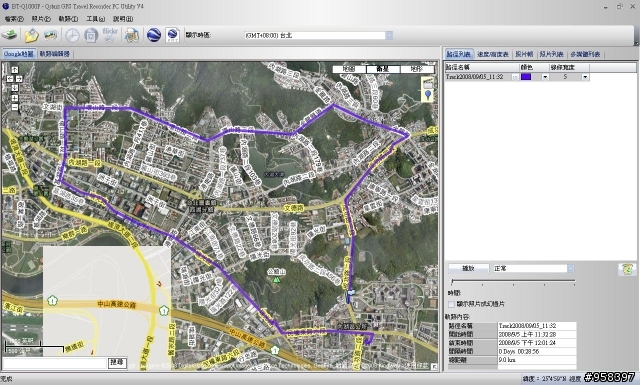Expand the GMT+08:00 time zone dropdown
The width and height of the screenshot is (640, 385).
point(389,36)
